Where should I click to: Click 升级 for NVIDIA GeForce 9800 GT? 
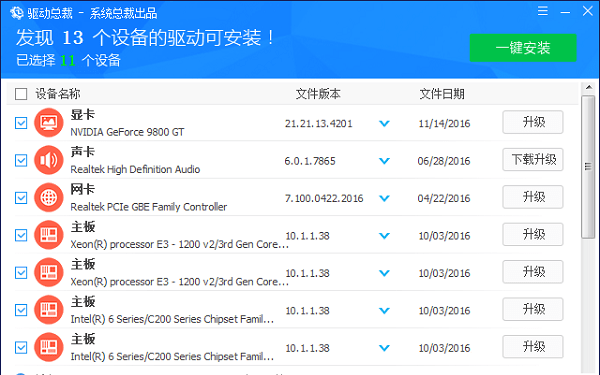point(533,122)
